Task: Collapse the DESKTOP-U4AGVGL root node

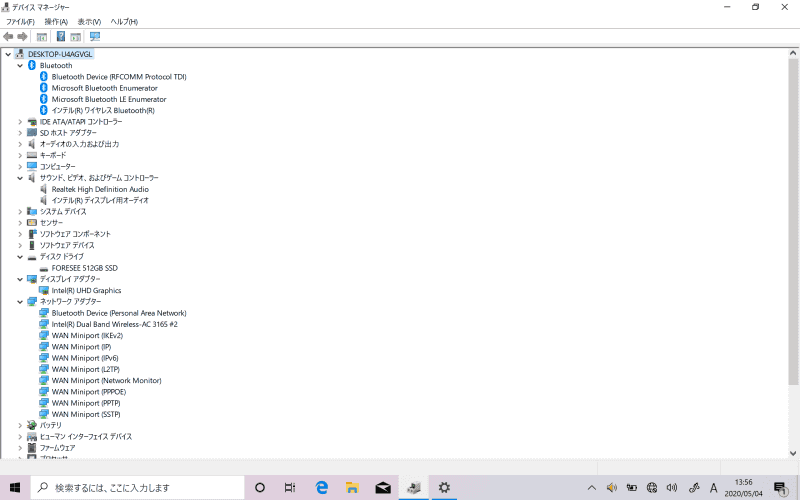Action: pos(8,54)
